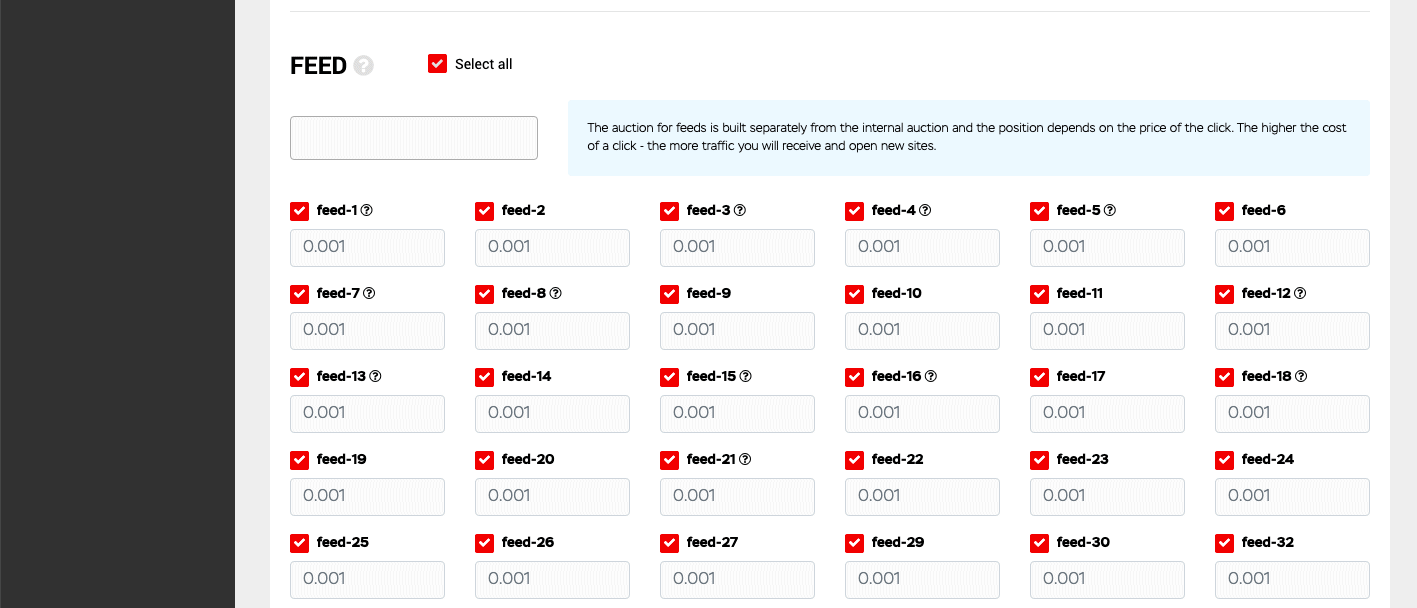Toggle the feed-24 checkbox off
The image size is (1417, 608).
point(1225,460)
